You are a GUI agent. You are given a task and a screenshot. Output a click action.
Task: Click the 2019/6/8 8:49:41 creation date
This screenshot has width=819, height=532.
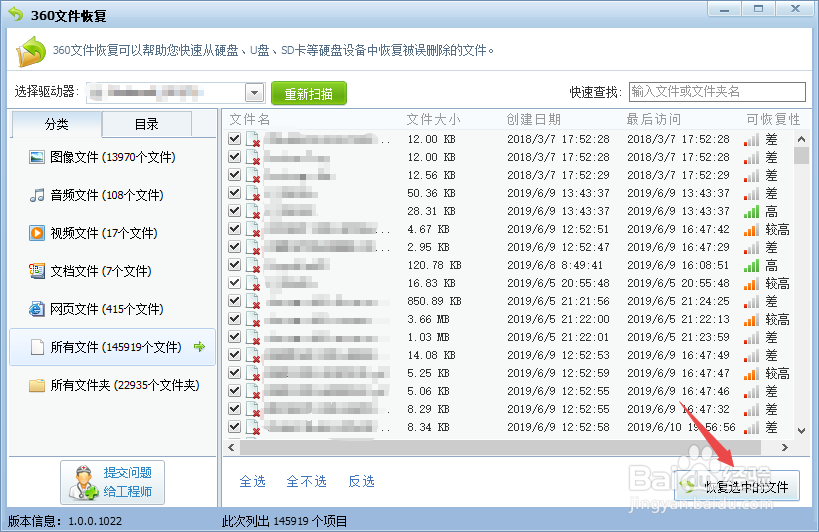pyautogui.click(x=555, y=265)
